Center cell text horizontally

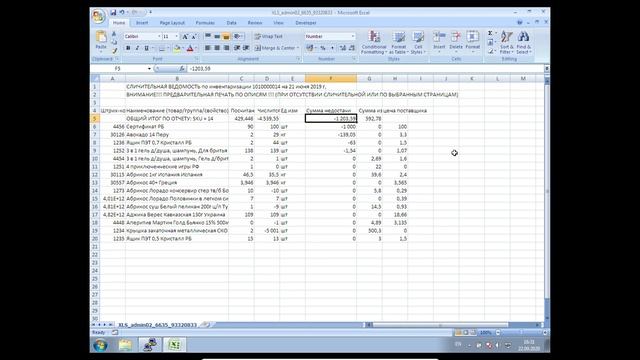tap(217, 48)
